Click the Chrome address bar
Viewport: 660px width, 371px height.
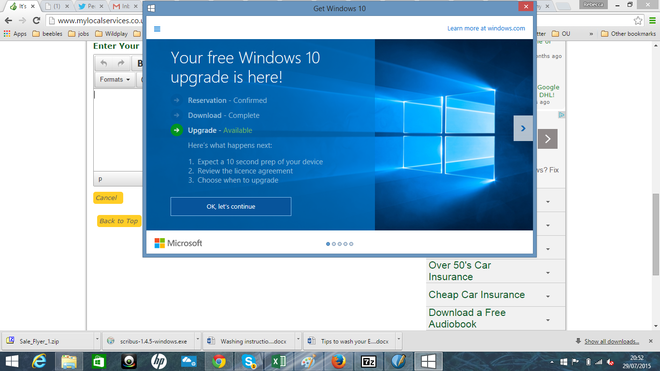coord(95,20)
